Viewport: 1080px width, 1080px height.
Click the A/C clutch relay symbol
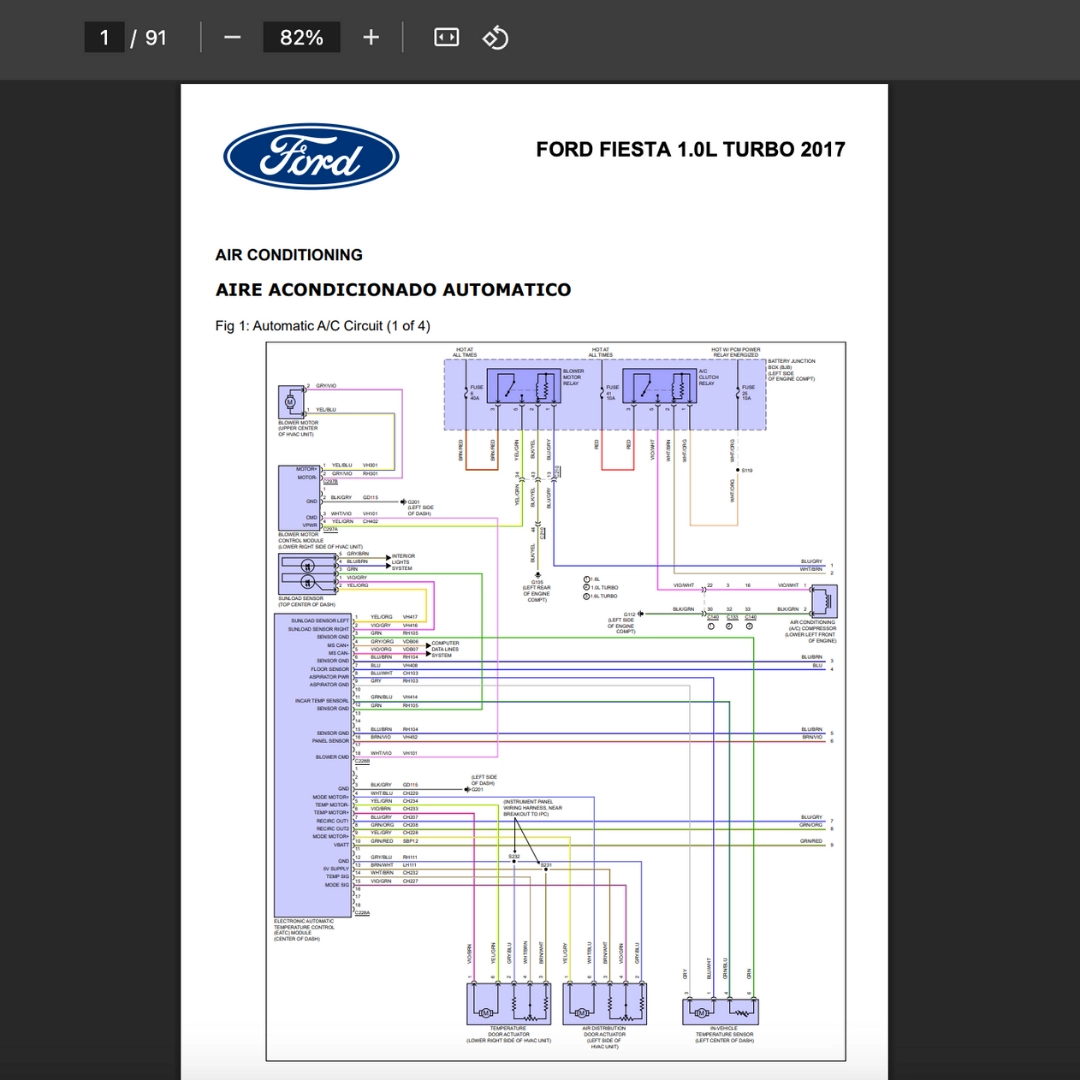pyautogui.click(x=660, y=386)
